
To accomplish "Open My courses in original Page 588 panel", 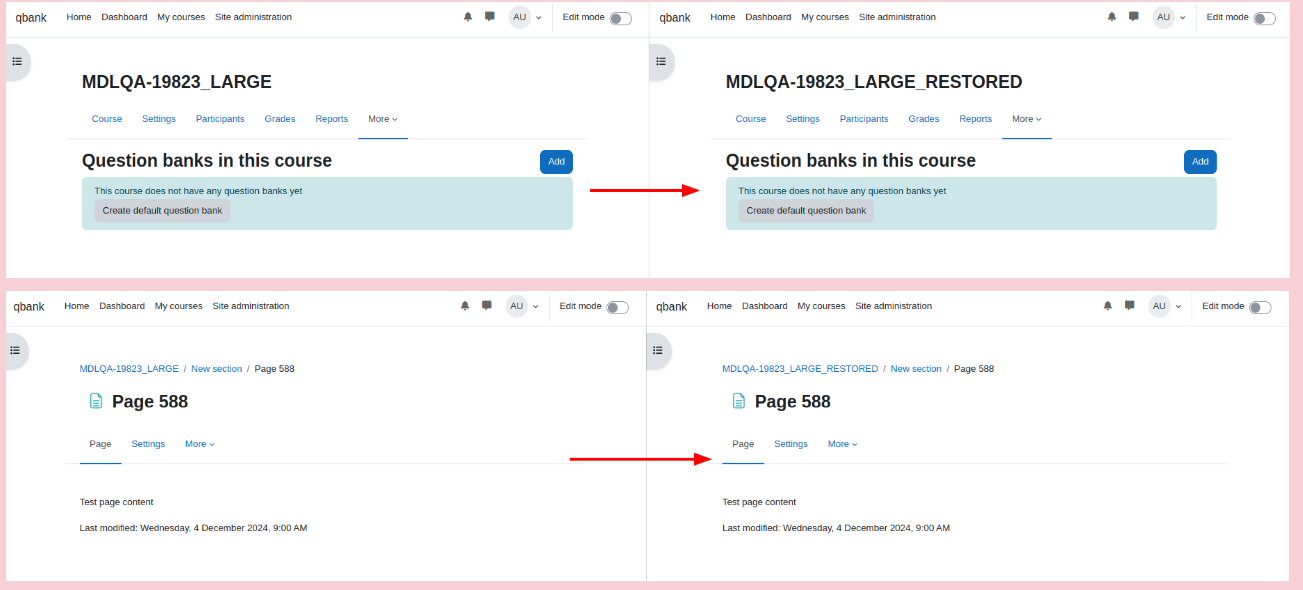I will 179,306.
